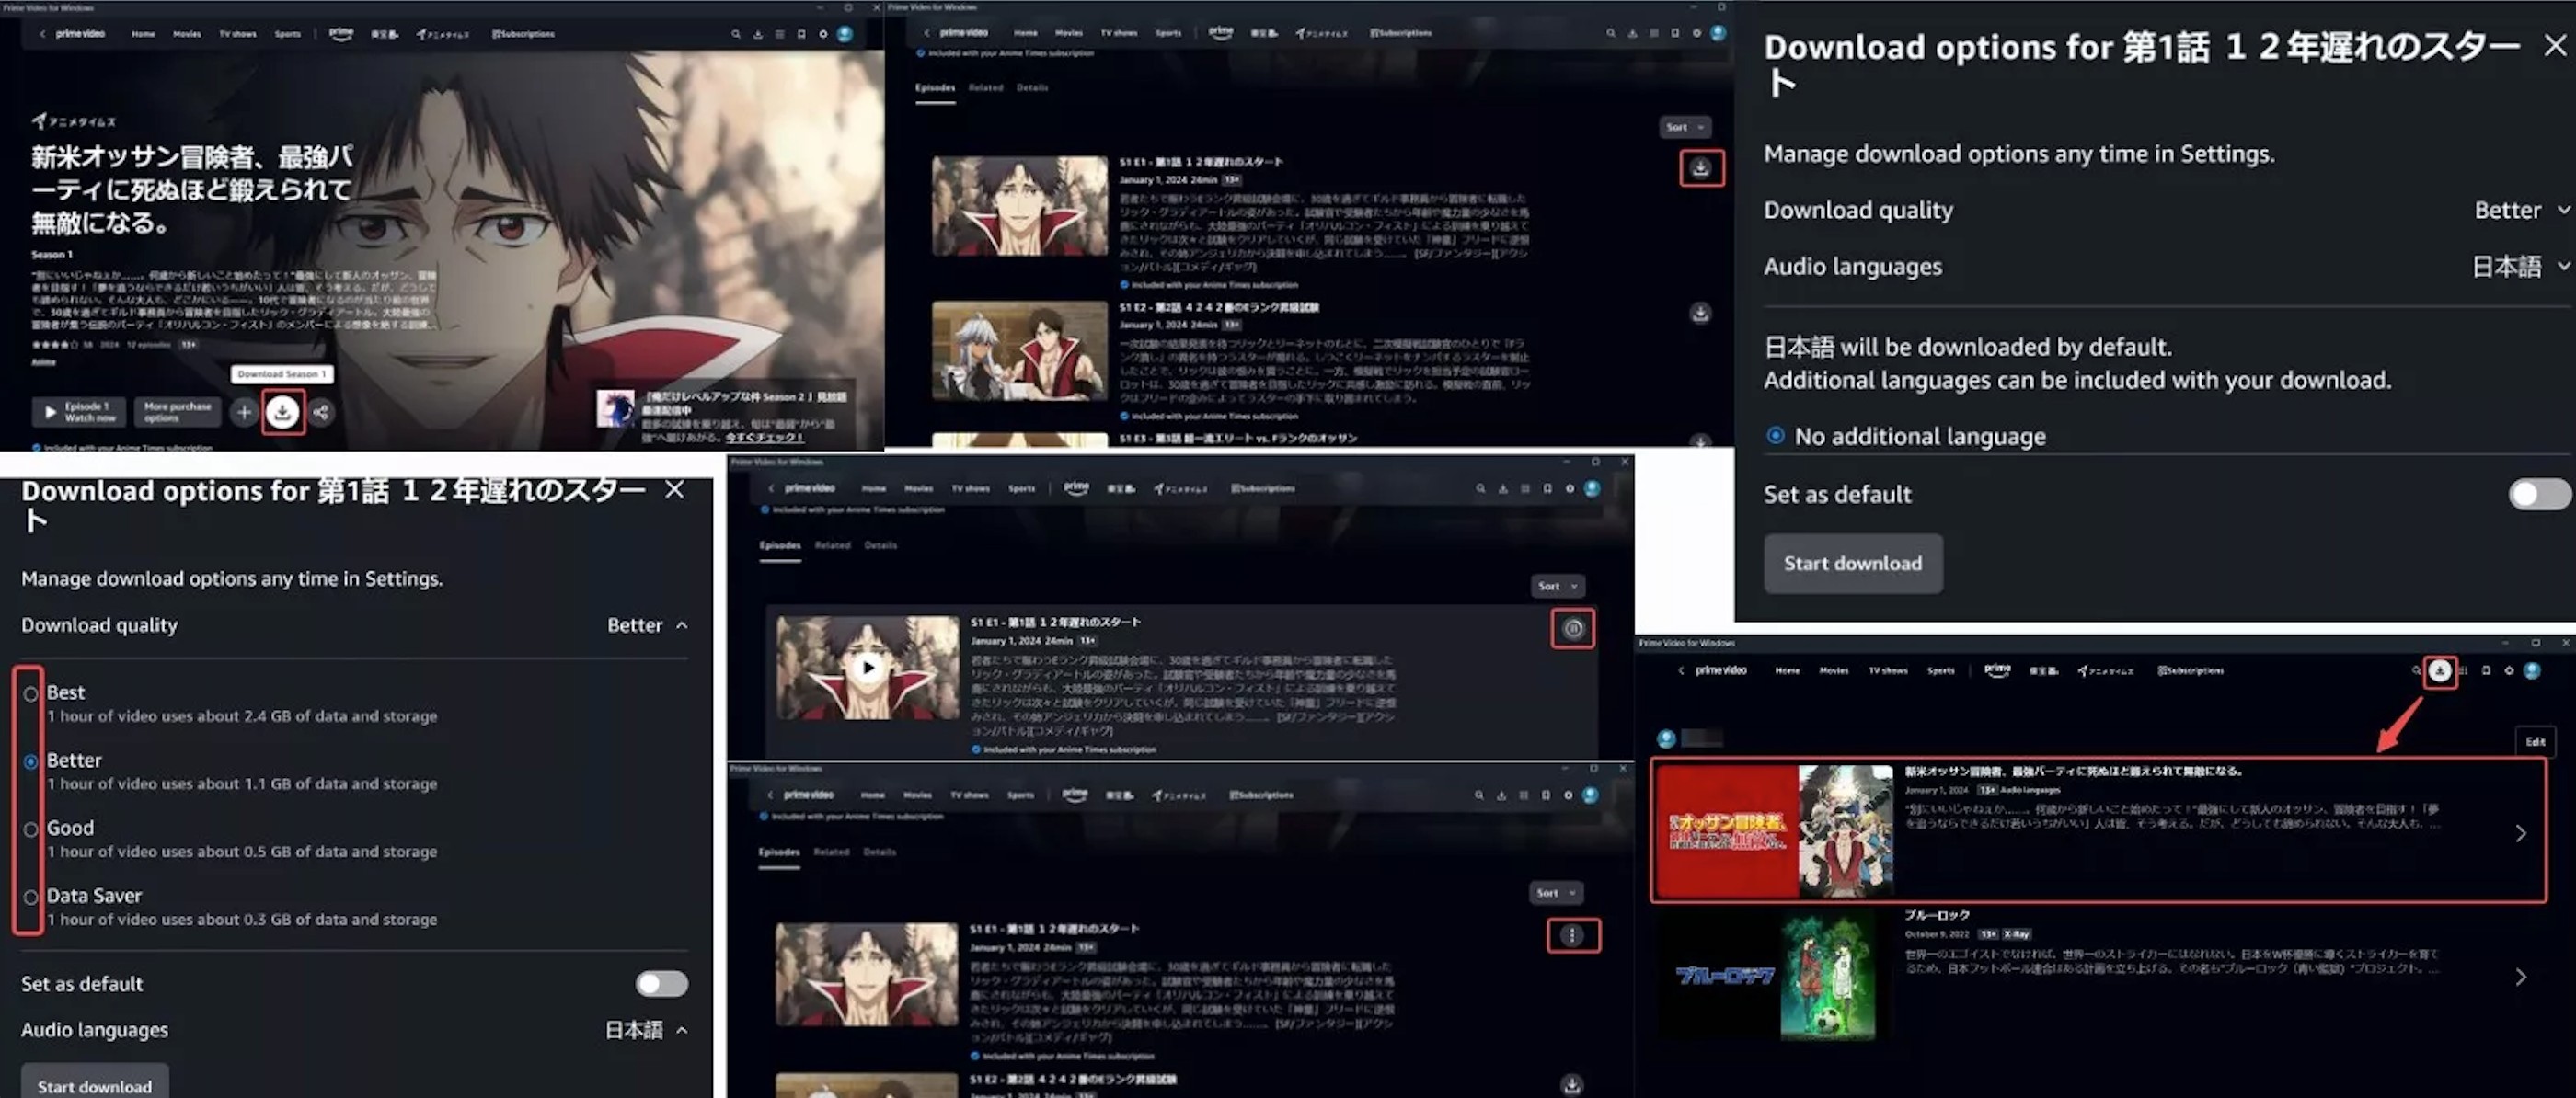Screen dimensions: 2576x1098
Task: Open Details tab in window with paused download
Action: (880, 545)
